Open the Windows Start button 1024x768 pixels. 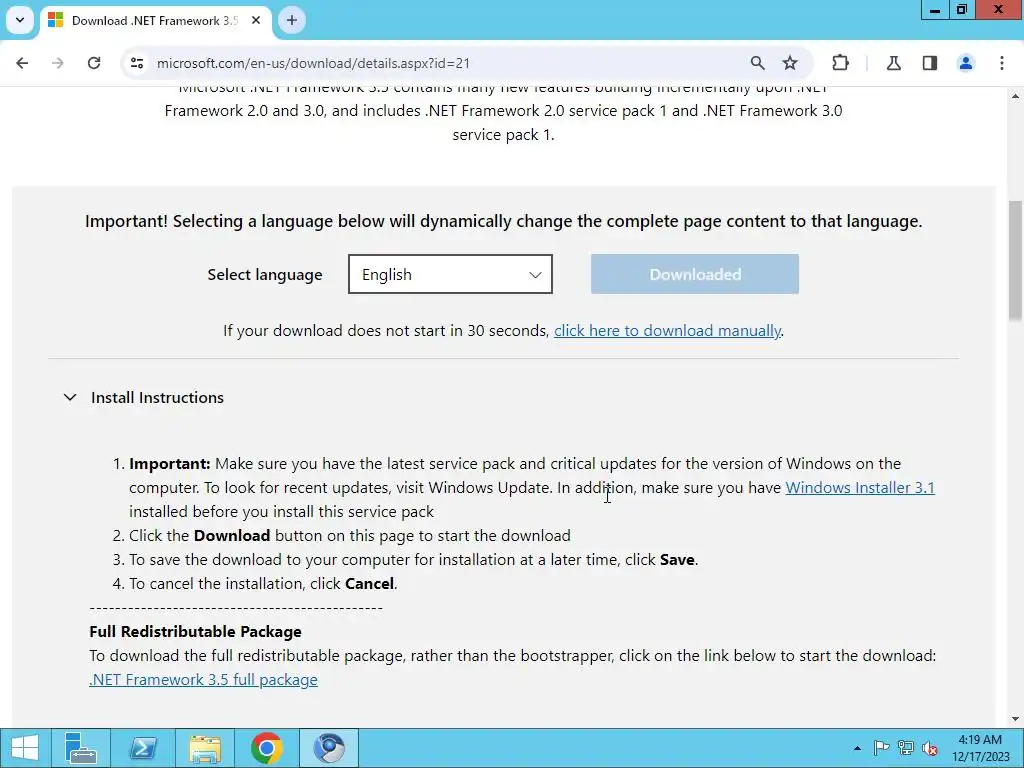point(24,748)
